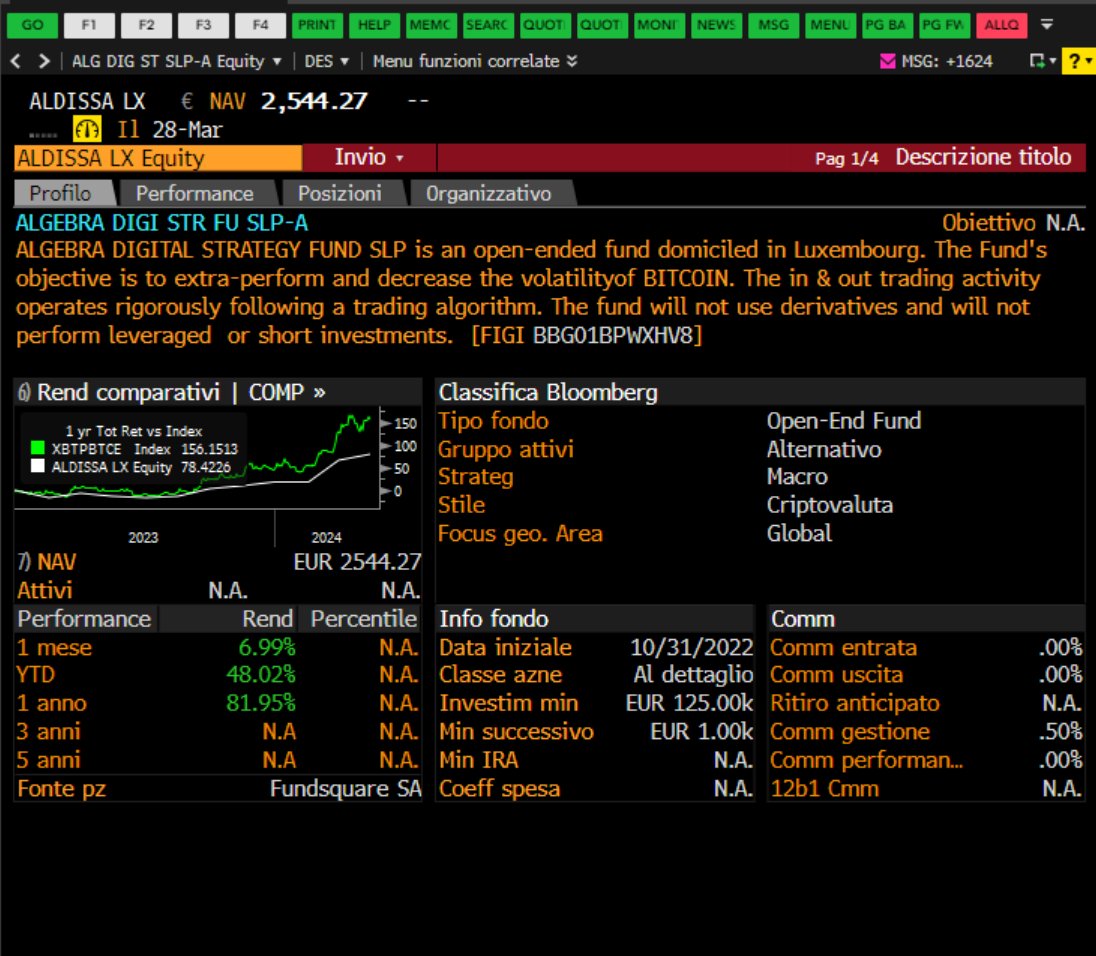Open messages via pink envelope icon
The height and width of the screenshot is (956, 1096).
887,61
